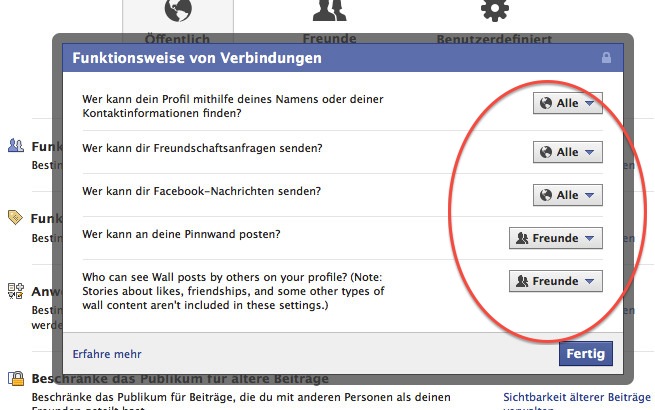
Task: Click the 'Wer kann an deine Pinnwand posten?' text
Action: 181,234
